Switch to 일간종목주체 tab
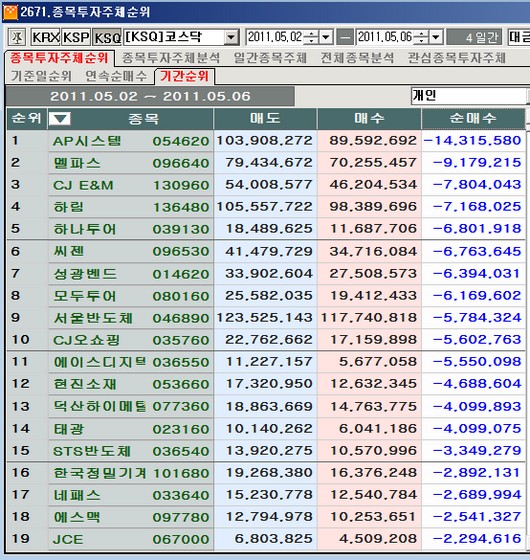The image size is (530, 560). [x=270, y=58]
